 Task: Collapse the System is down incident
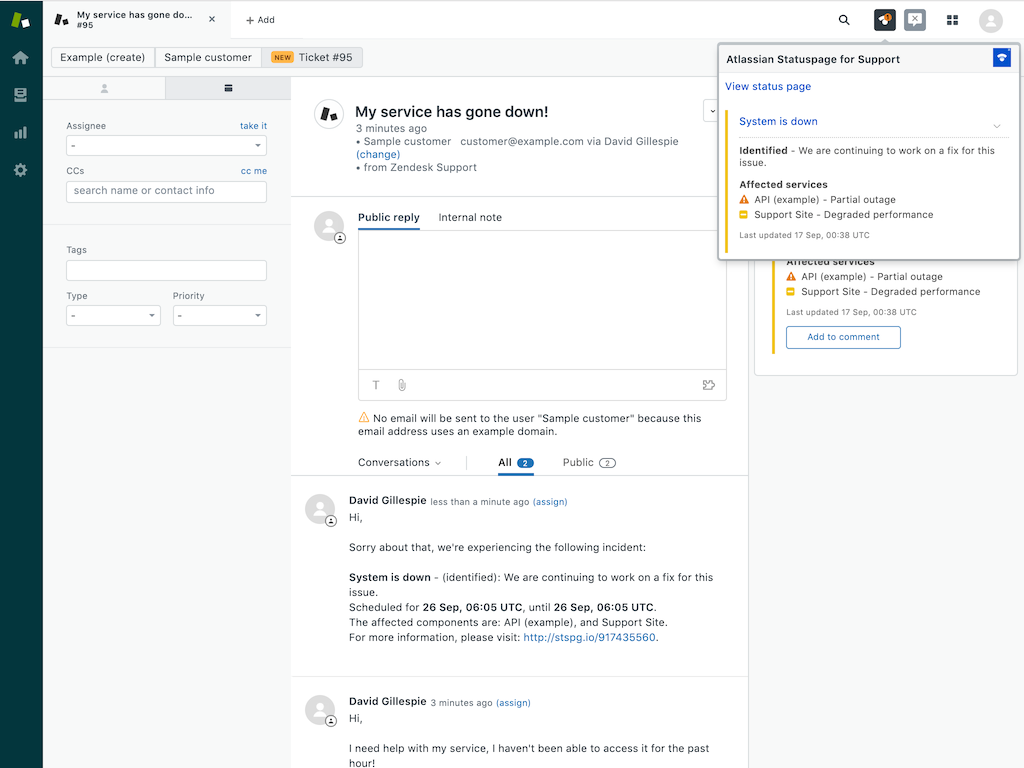[x=996, y=125]
